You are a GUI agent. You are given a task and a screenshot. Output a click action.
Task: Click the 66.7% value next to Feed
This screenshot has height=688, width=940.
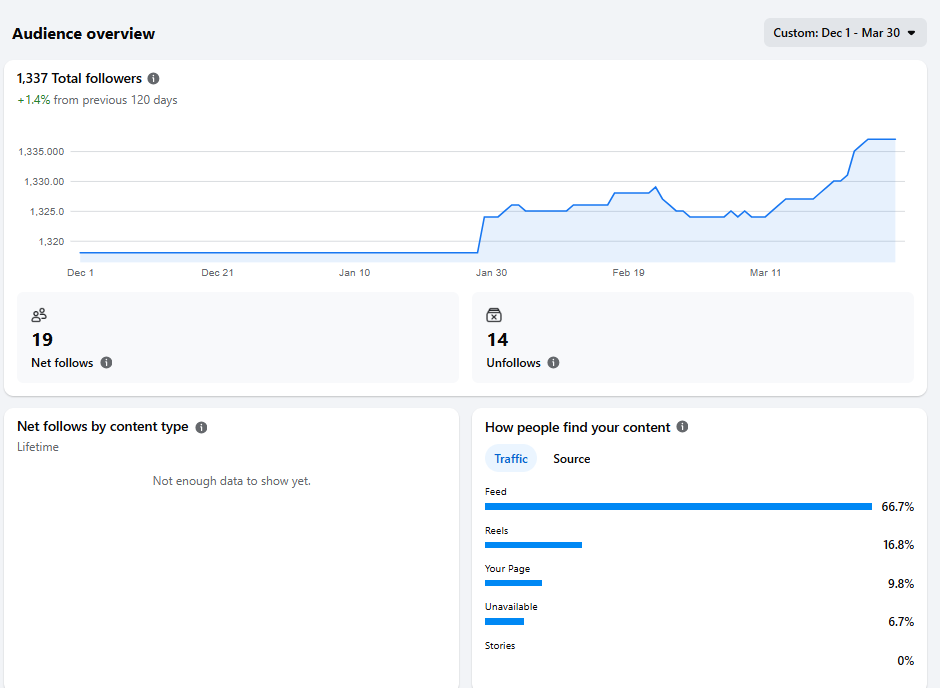pos(895,506)
